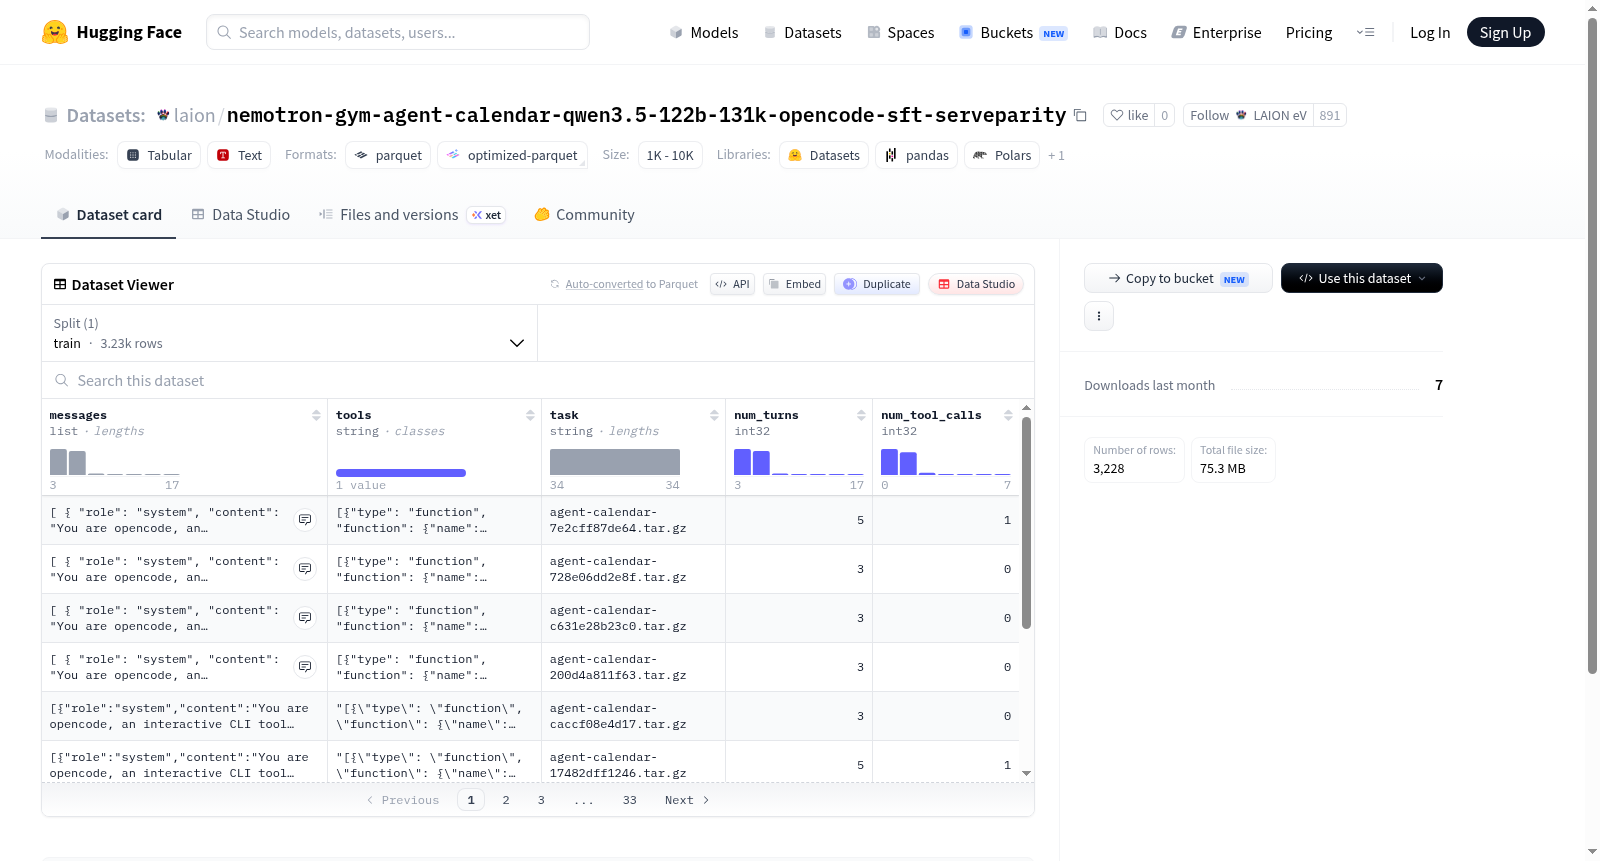Go to page 3 of results
Viewport: 1600px width, 861px height.
(541, 800)
